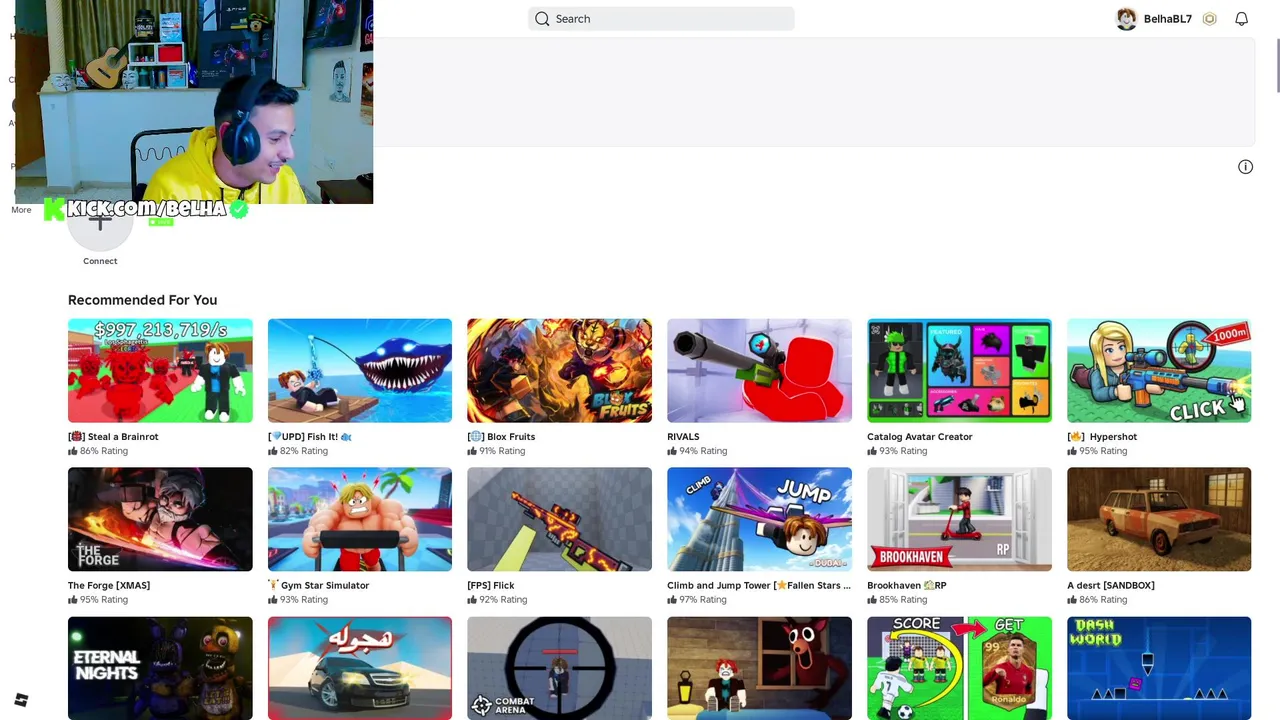Open the Robux hexagon icon

(1210, 19)
